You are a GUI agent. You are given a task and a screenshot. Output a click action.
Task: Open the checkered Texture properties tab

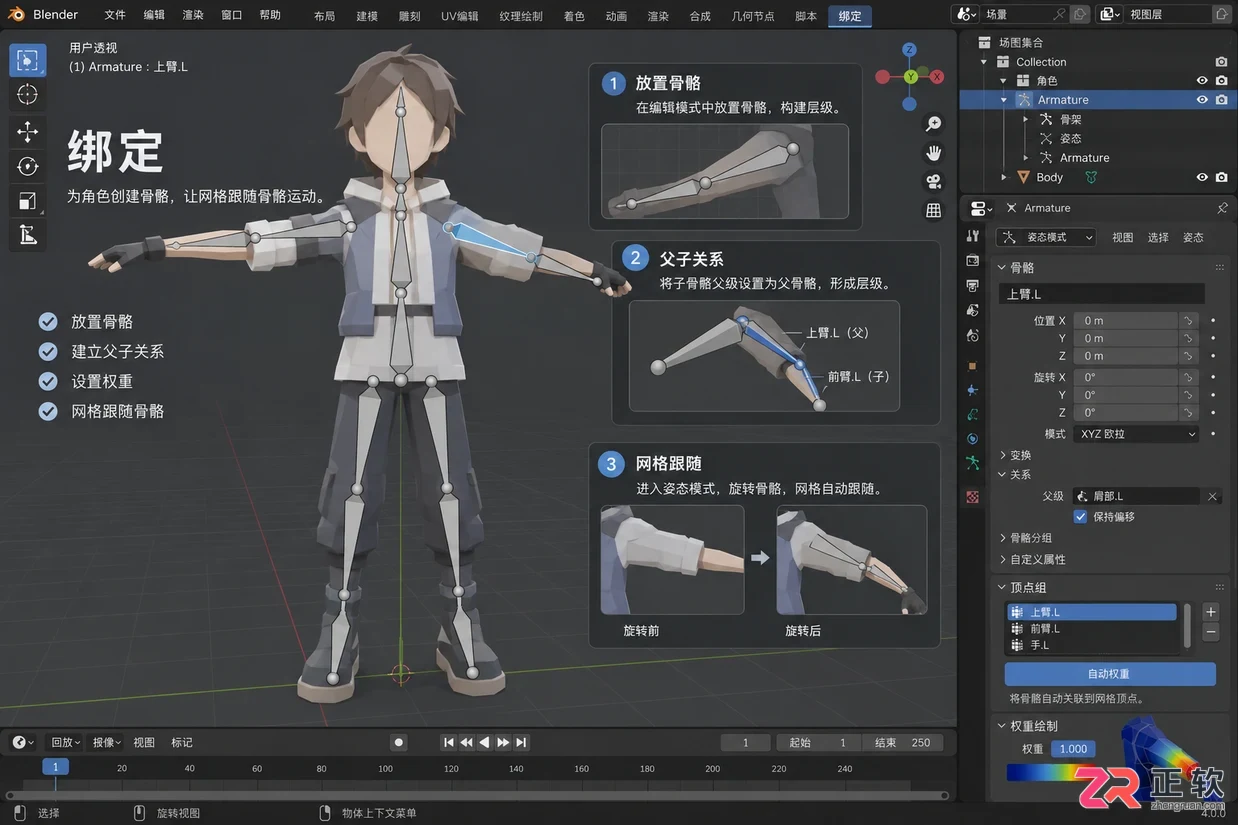pos(972,496)
